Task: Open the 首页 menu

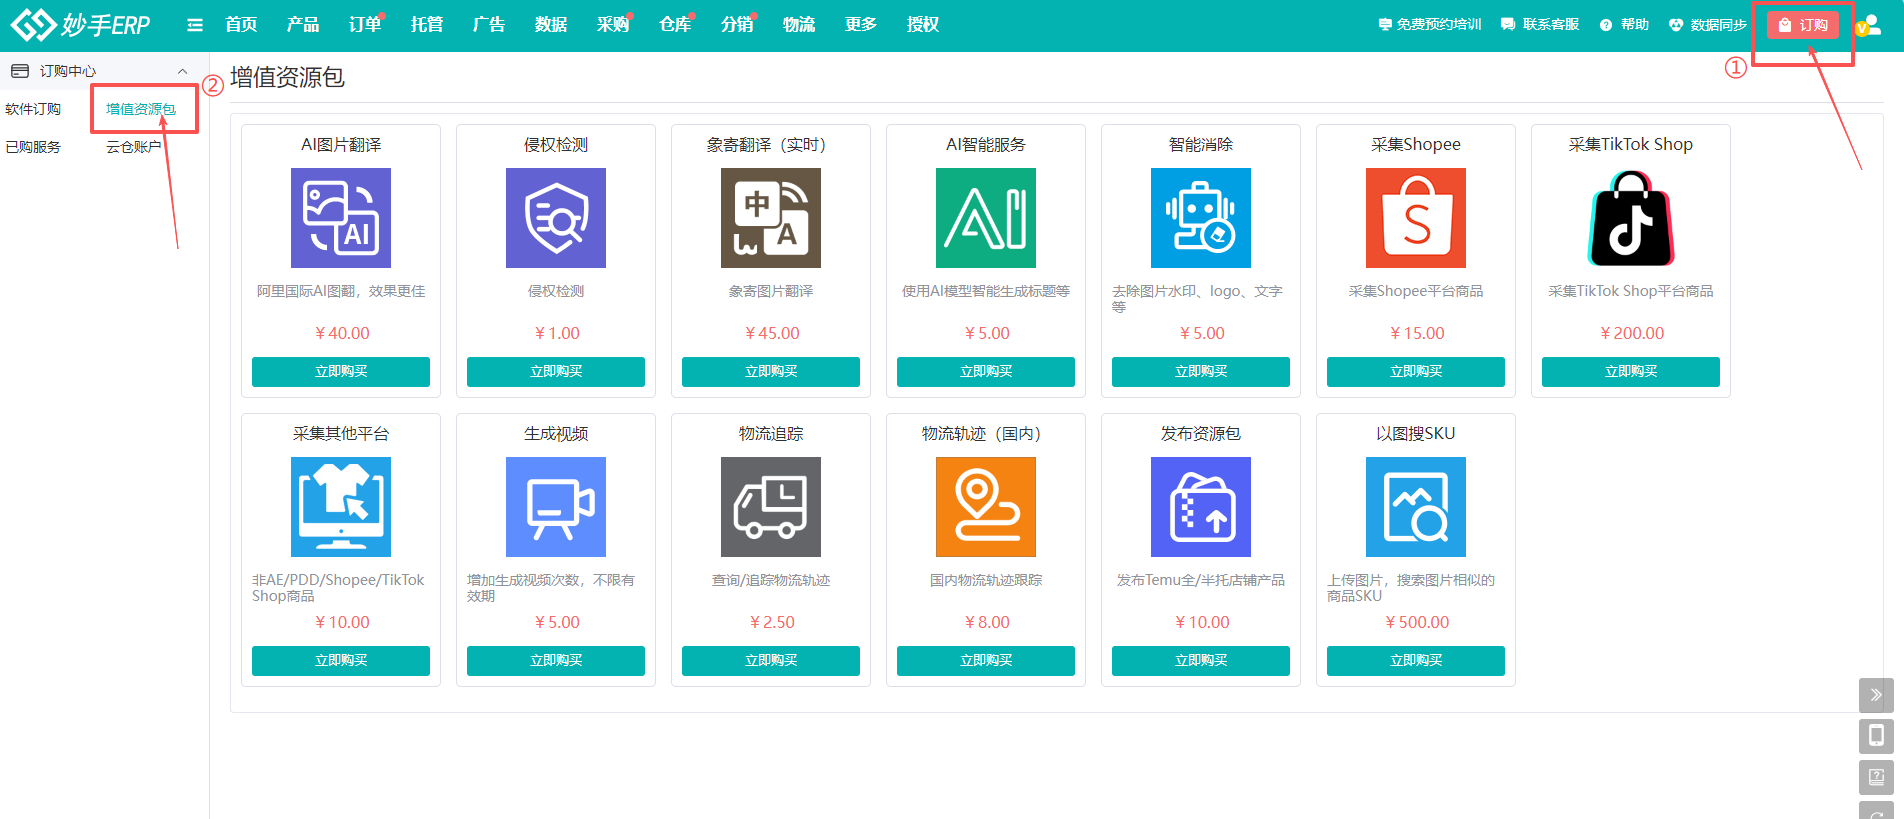Action: (x=241, y=25)
